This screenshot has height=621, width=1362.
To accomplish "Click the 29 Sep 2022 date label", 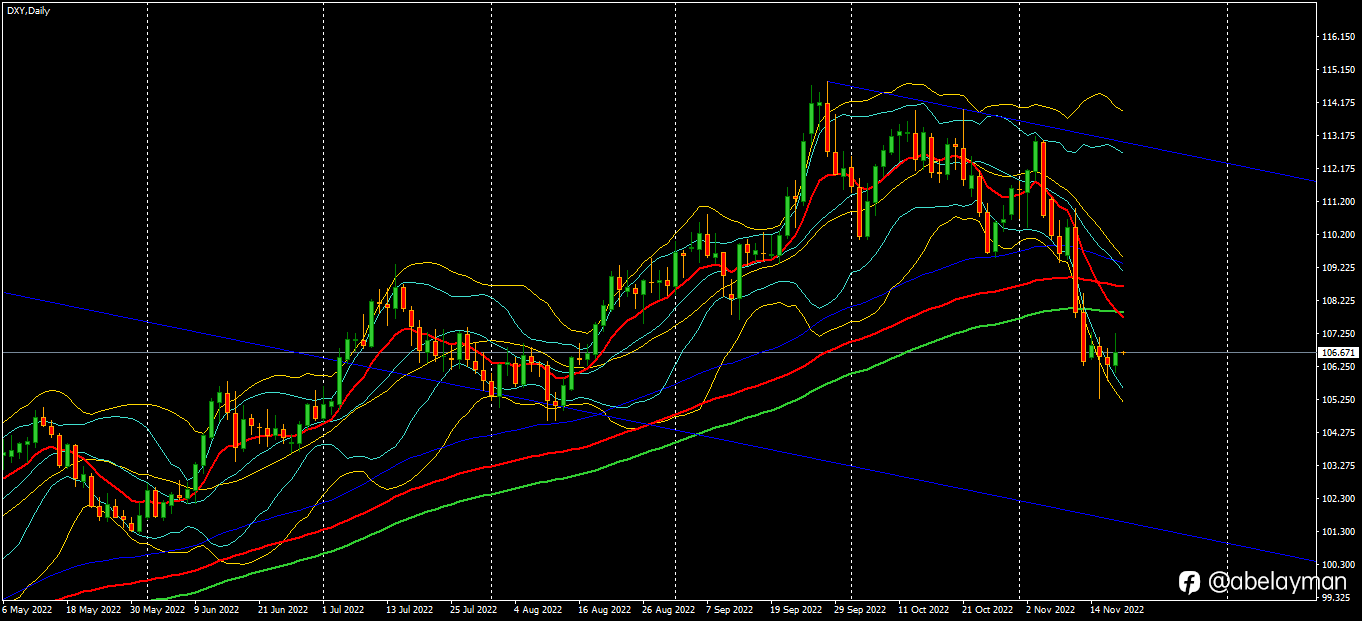I will coord(861,609).
